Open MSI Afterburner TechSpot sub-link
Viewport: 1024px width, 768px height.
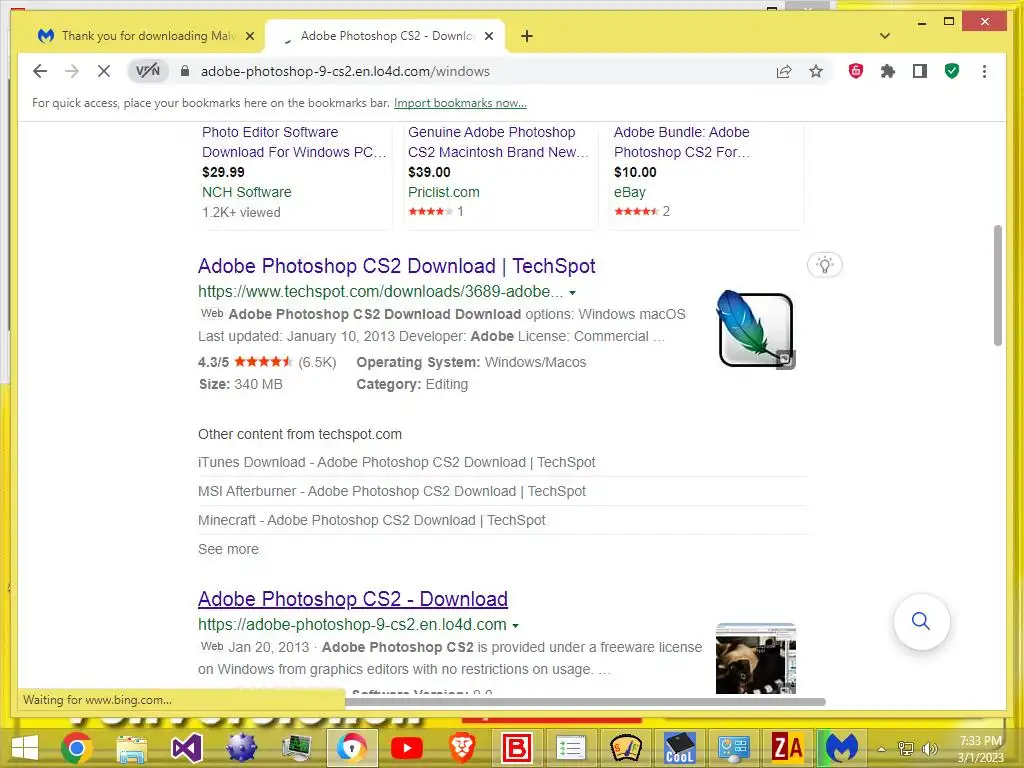392,491
